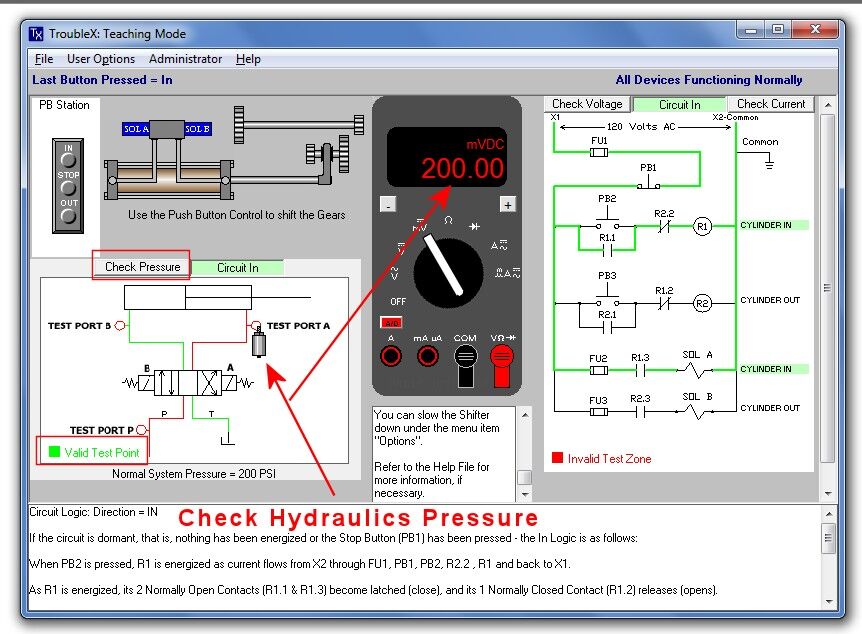The width and height of the screenshot is (862, 634).
Task: Click the mA uA input jack
Action: pos(428,356)
